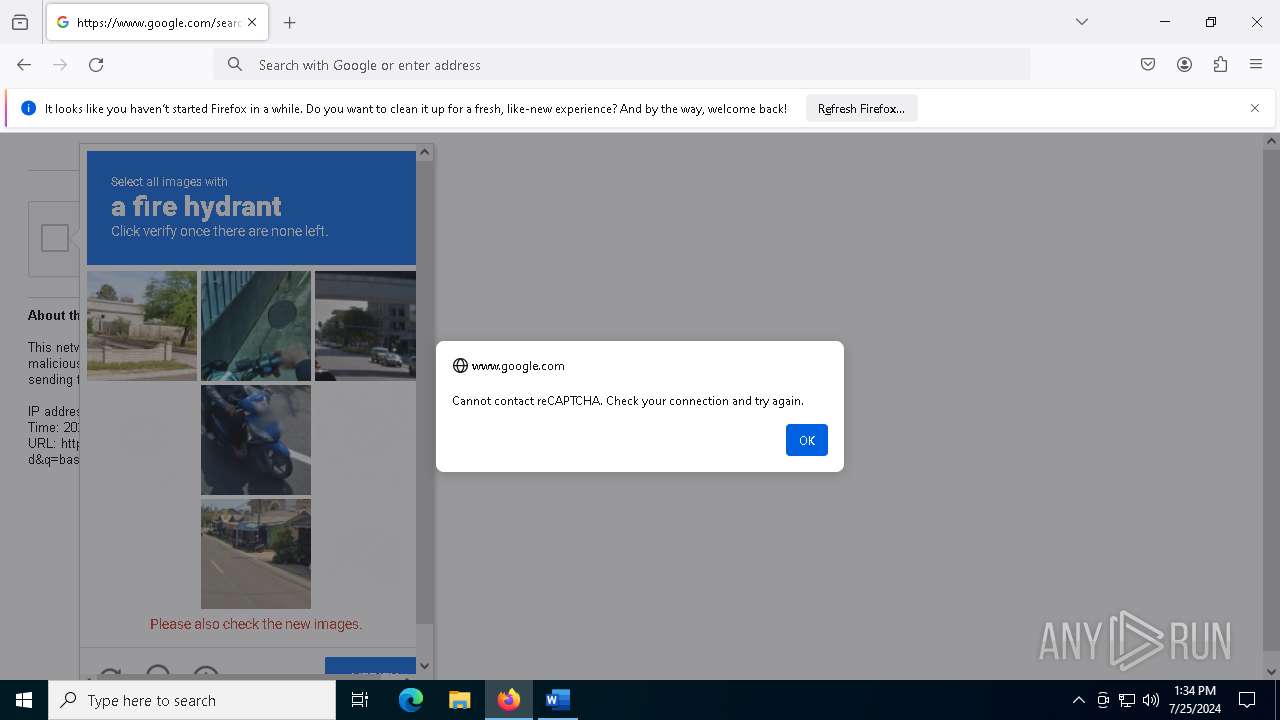Image resolution: width=1280 pixels, height=720 pixels.
Task: Show hidden system tray icons
Action: (1078, 700)
